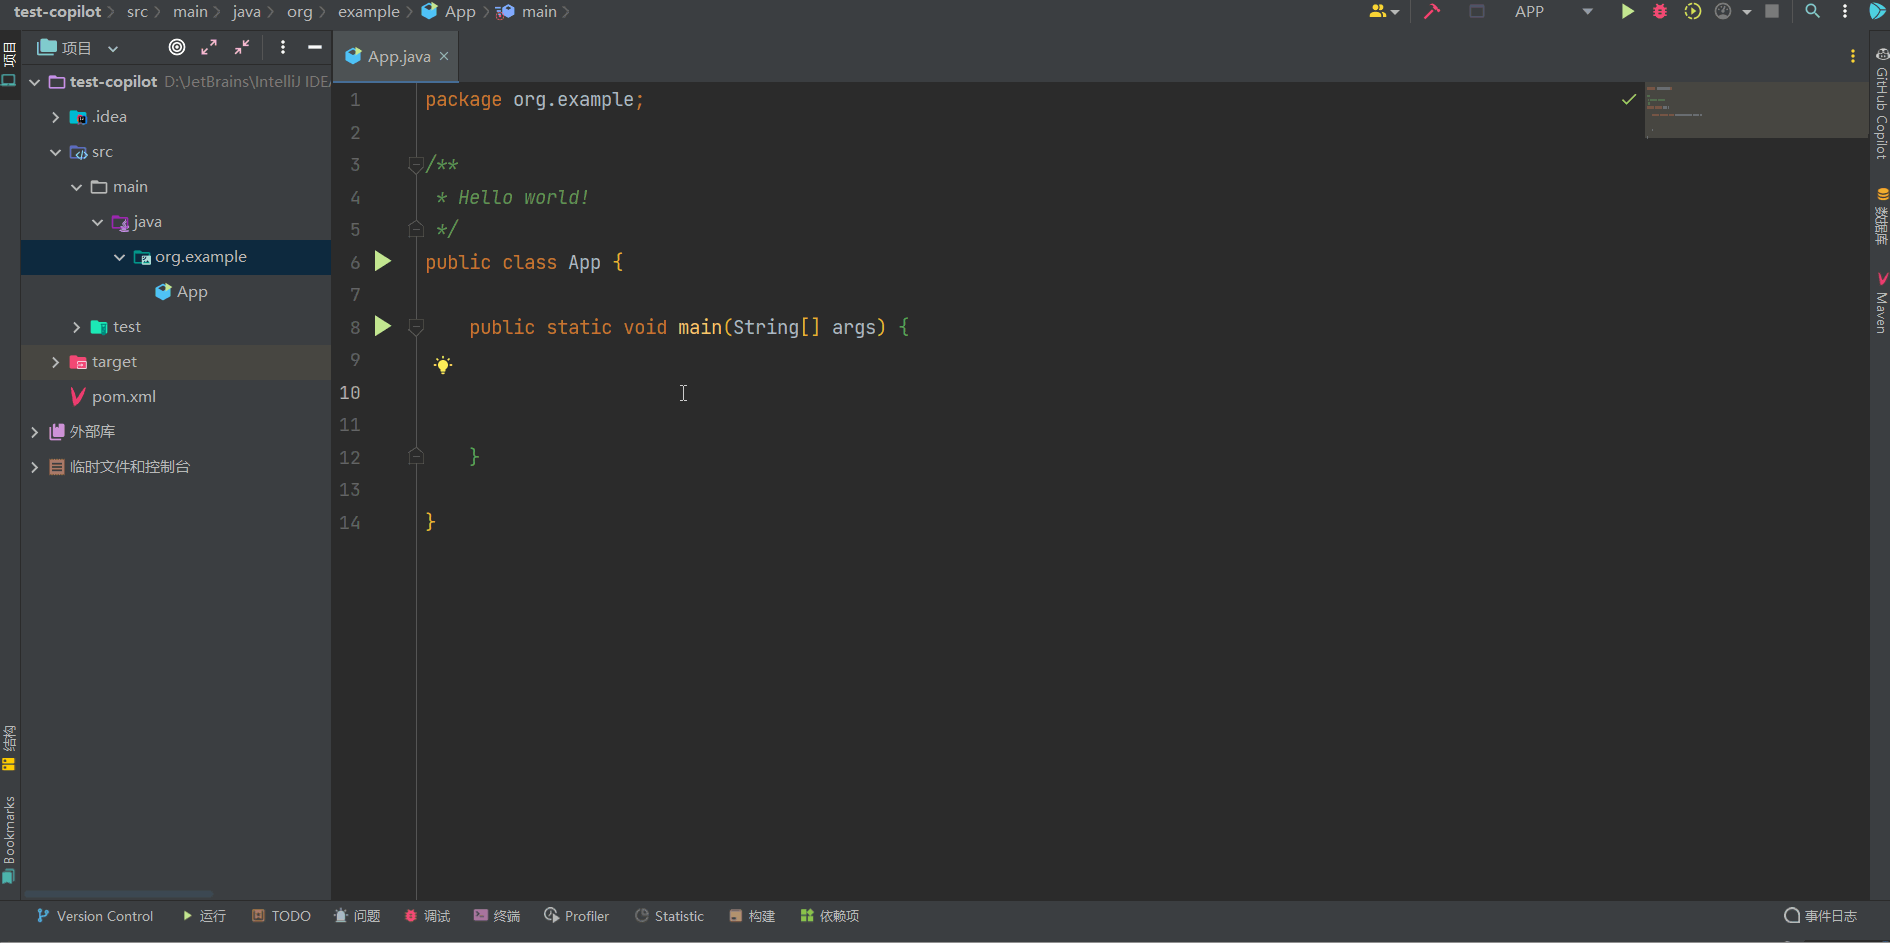
Task: Select the App class in project tree
Action: coord(181,292)
